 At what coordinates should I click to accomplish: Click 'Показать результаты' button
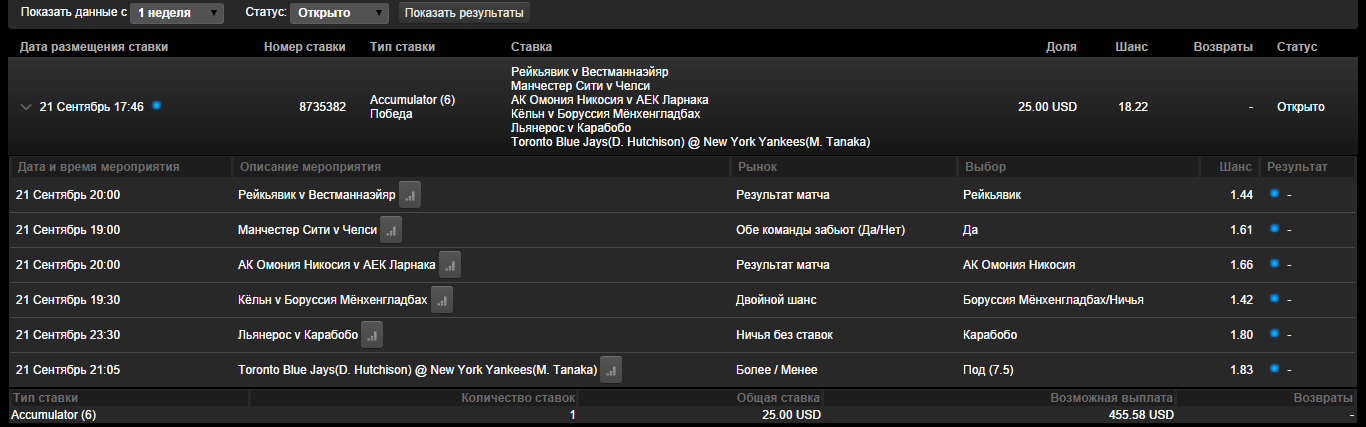(464, 13)
